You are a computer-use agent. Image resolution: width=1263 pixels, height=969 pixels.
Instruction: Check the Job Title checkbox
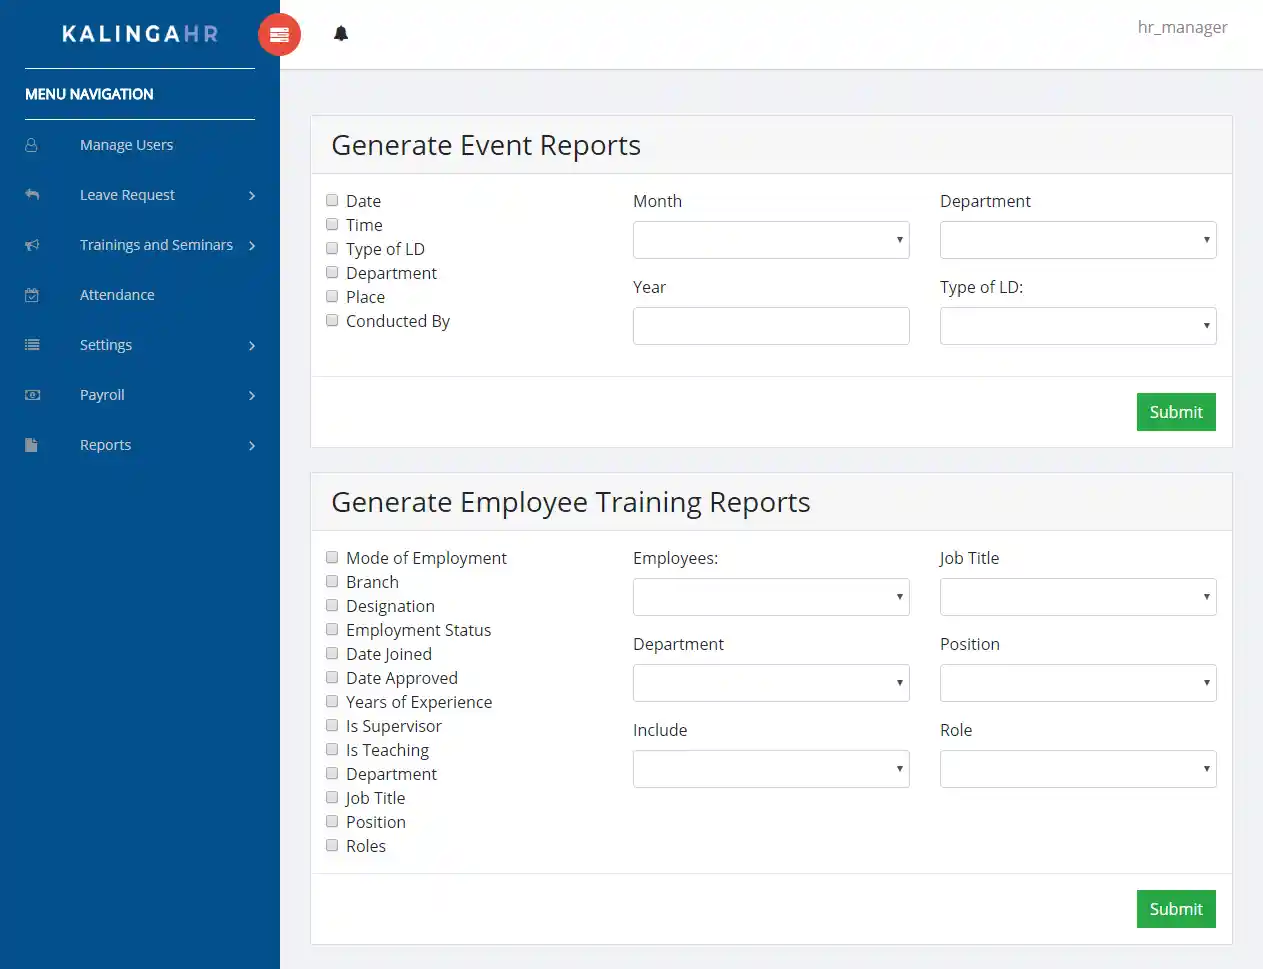click(x=332, y=797)
